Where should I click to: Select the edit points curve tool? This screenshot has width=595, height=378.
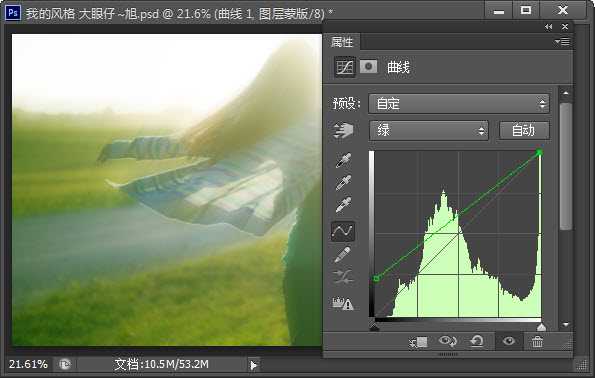(343, 231)
